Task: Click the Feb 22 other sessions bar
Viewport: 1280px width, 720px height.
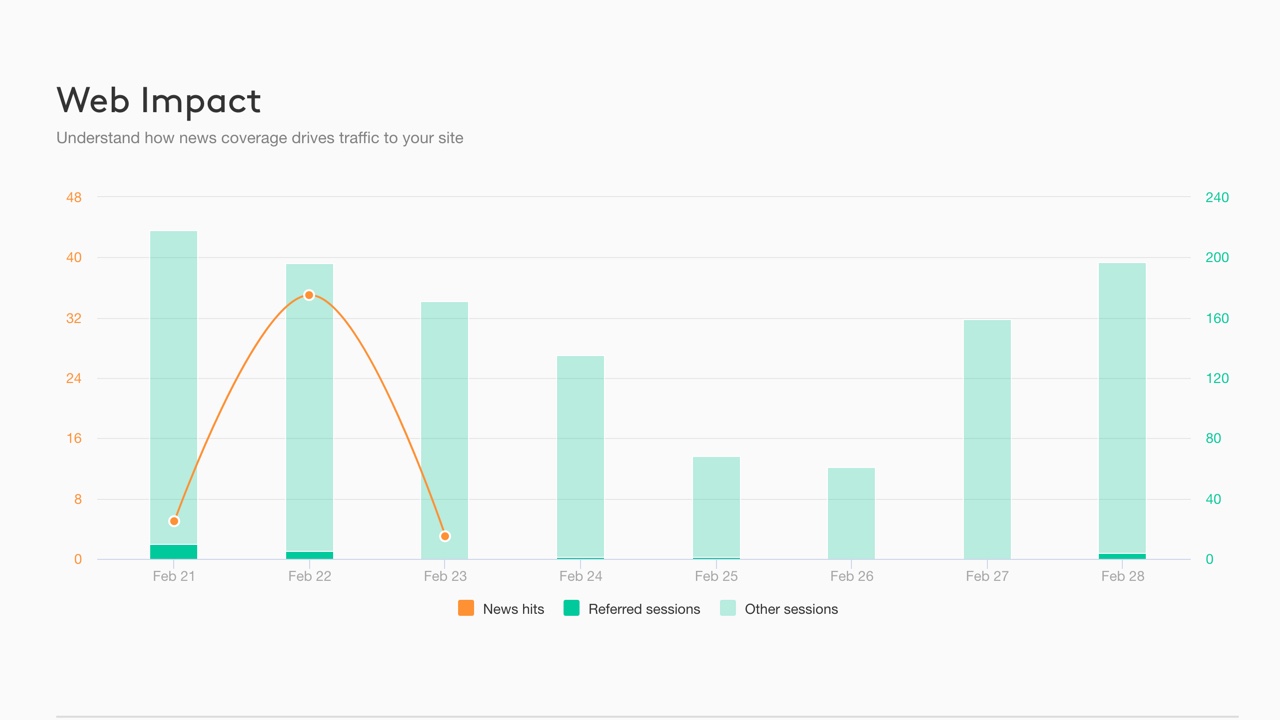Action: tap(309, 408)
